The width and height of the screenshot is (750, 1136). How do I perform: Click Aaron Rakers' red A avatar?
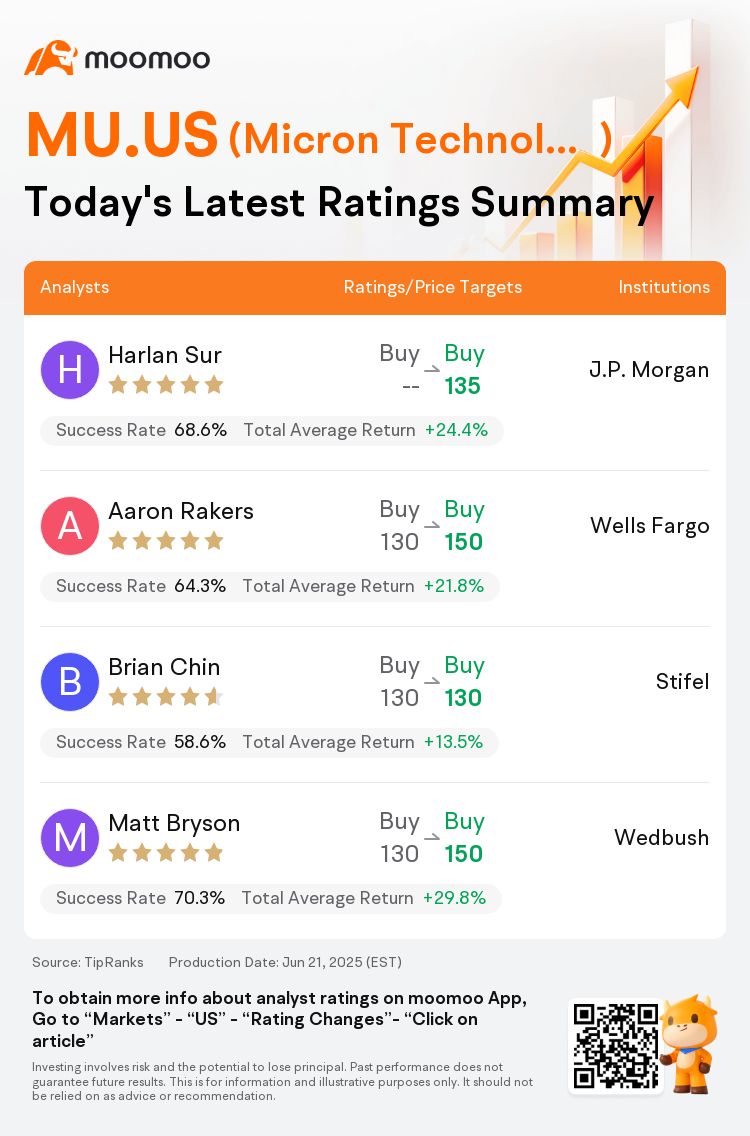click(x=70, y=526)
